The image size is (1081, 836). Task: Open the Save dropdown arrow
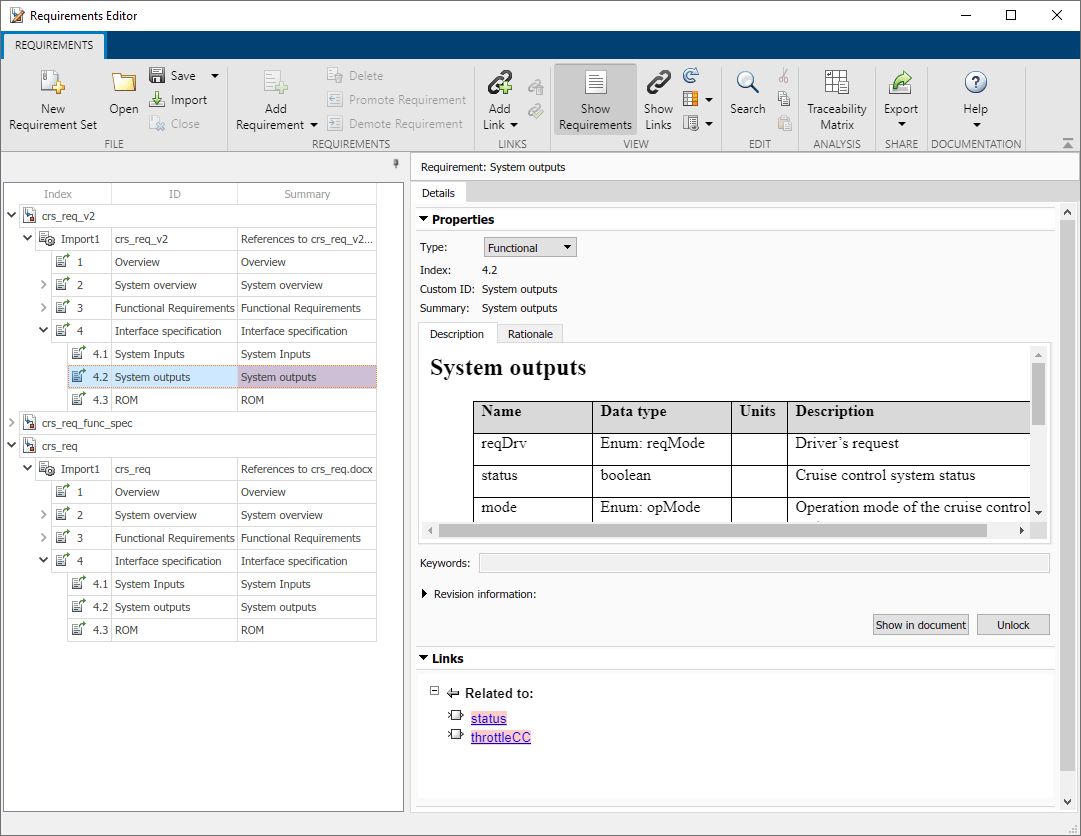pyautogui.click(x=214, y=76)
